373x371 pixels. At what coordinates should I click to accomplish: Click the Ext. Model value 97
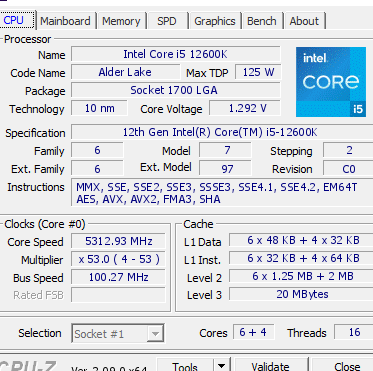tap(225, 168)
